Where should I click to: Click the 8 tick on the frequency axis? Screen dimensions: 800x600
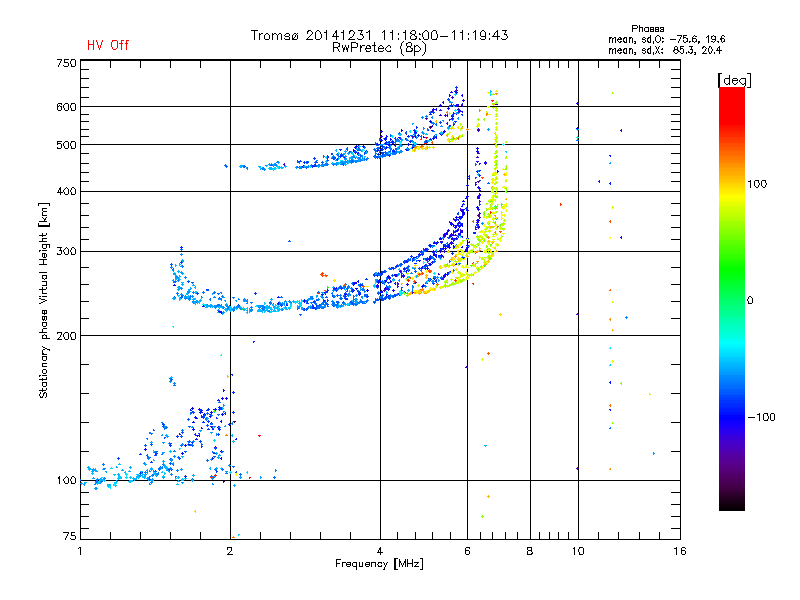point(530,551)
